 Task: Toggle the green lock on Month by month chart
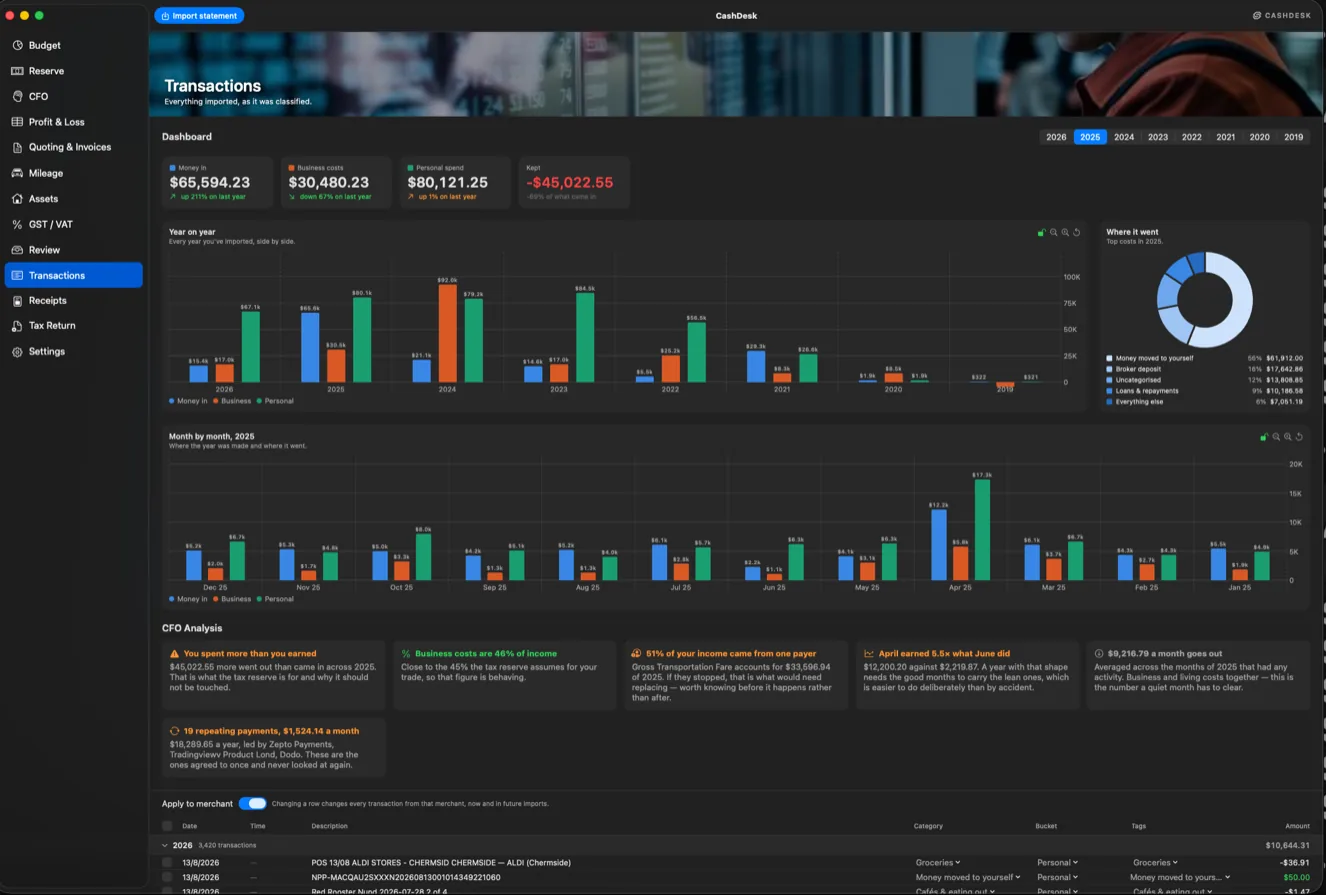pos(1264,436)
